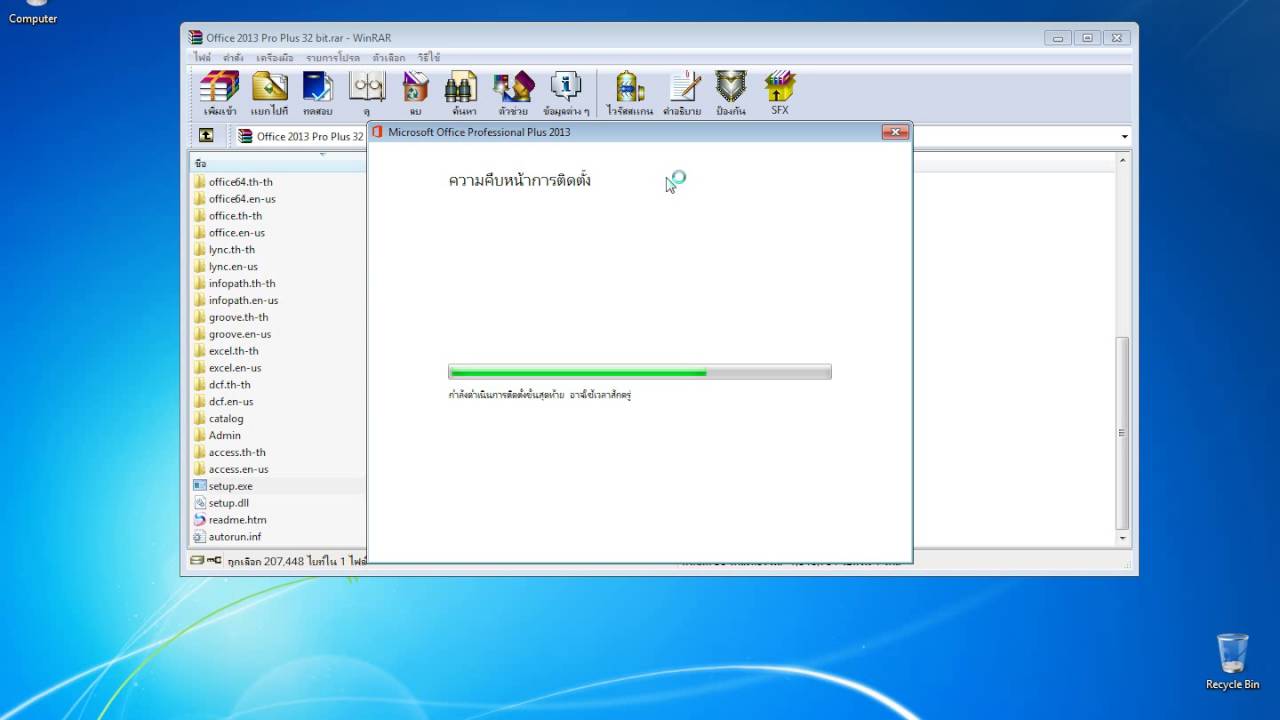Viewport: 1280px width, 720px height.
Task: Click the WinRAR file list scroll-down arrow
Action: tap(1123, 538)
